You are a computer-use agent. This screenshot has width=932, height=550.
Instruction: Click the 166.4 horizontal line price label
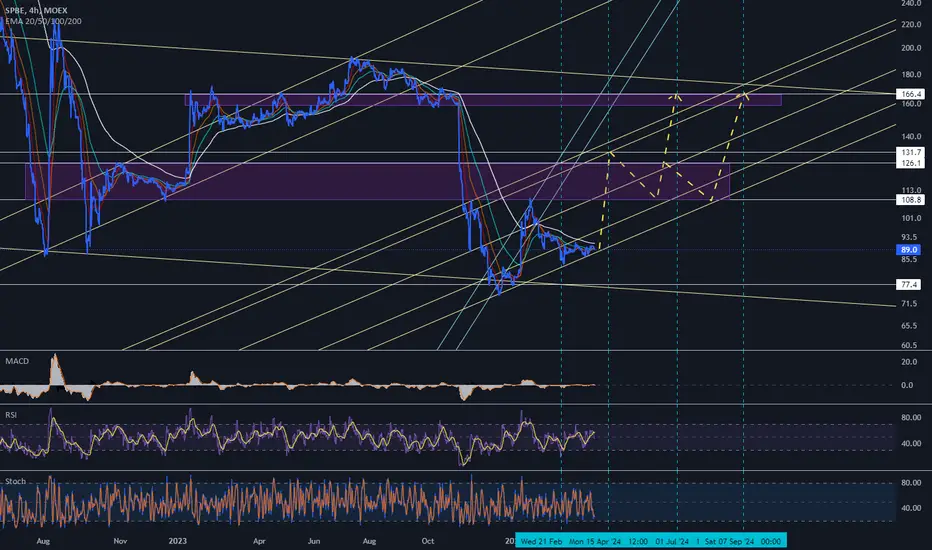click(x=911, y=94)
